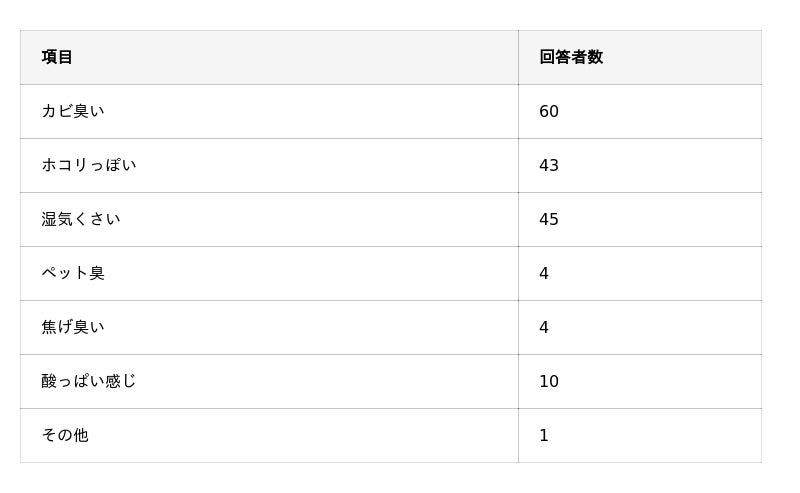Highlight the entire 湿気くさい table row
800x493 pixels.
pyautogui.click(x=300, y=219)
